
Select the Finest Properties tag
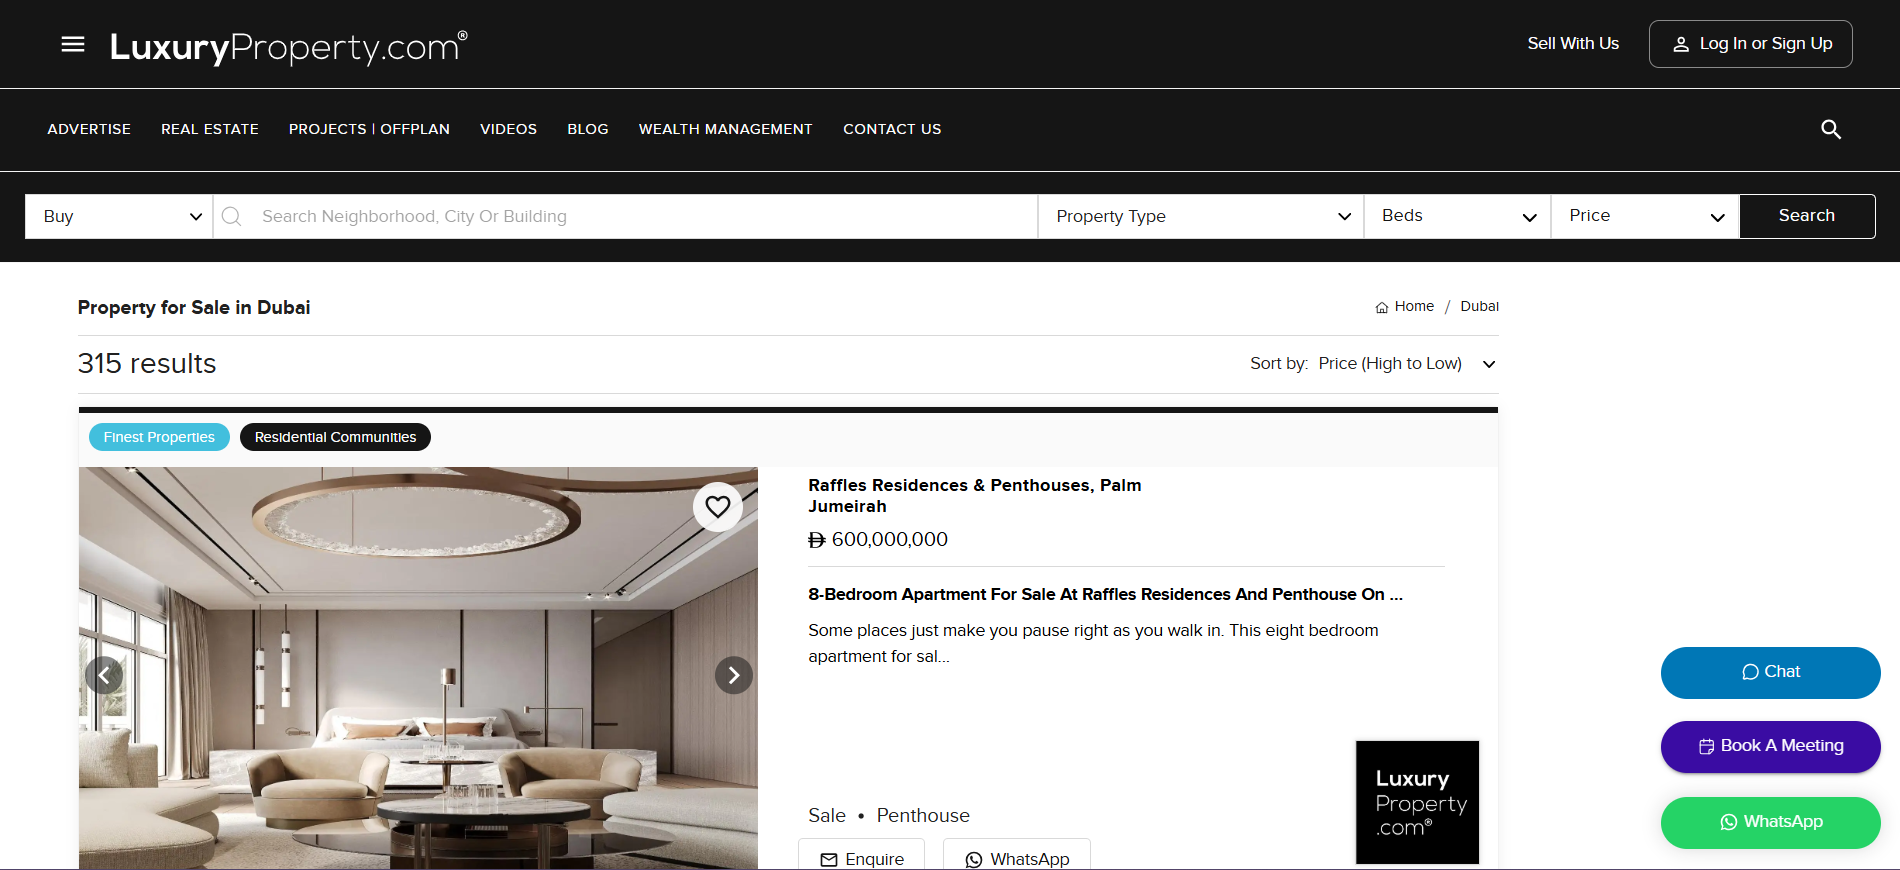click(159, 437)
